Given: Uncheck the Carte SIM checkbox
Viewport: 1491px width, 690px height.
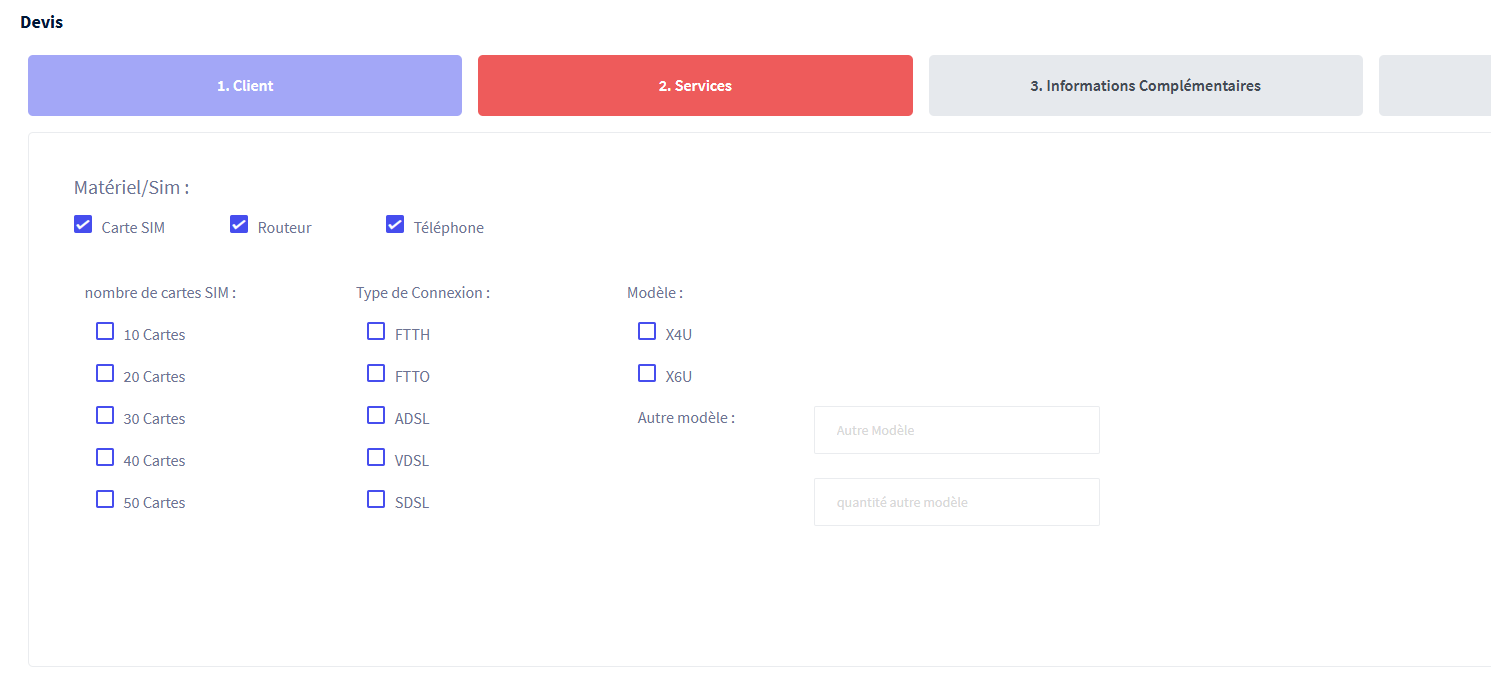Looking at the screenshot, I should click(83, 224).
